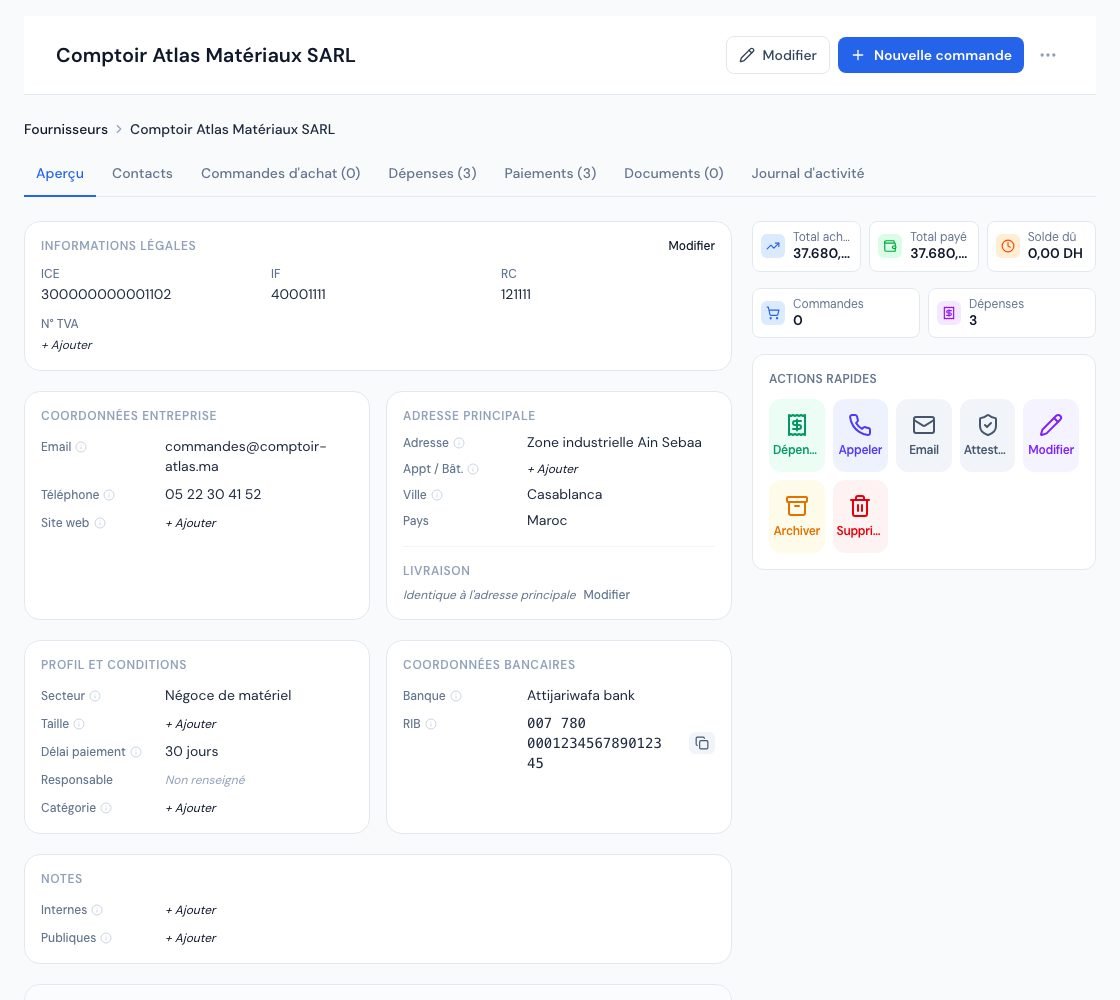Add Internes notes
The image size is (1120, 1000).
point(191,910)
